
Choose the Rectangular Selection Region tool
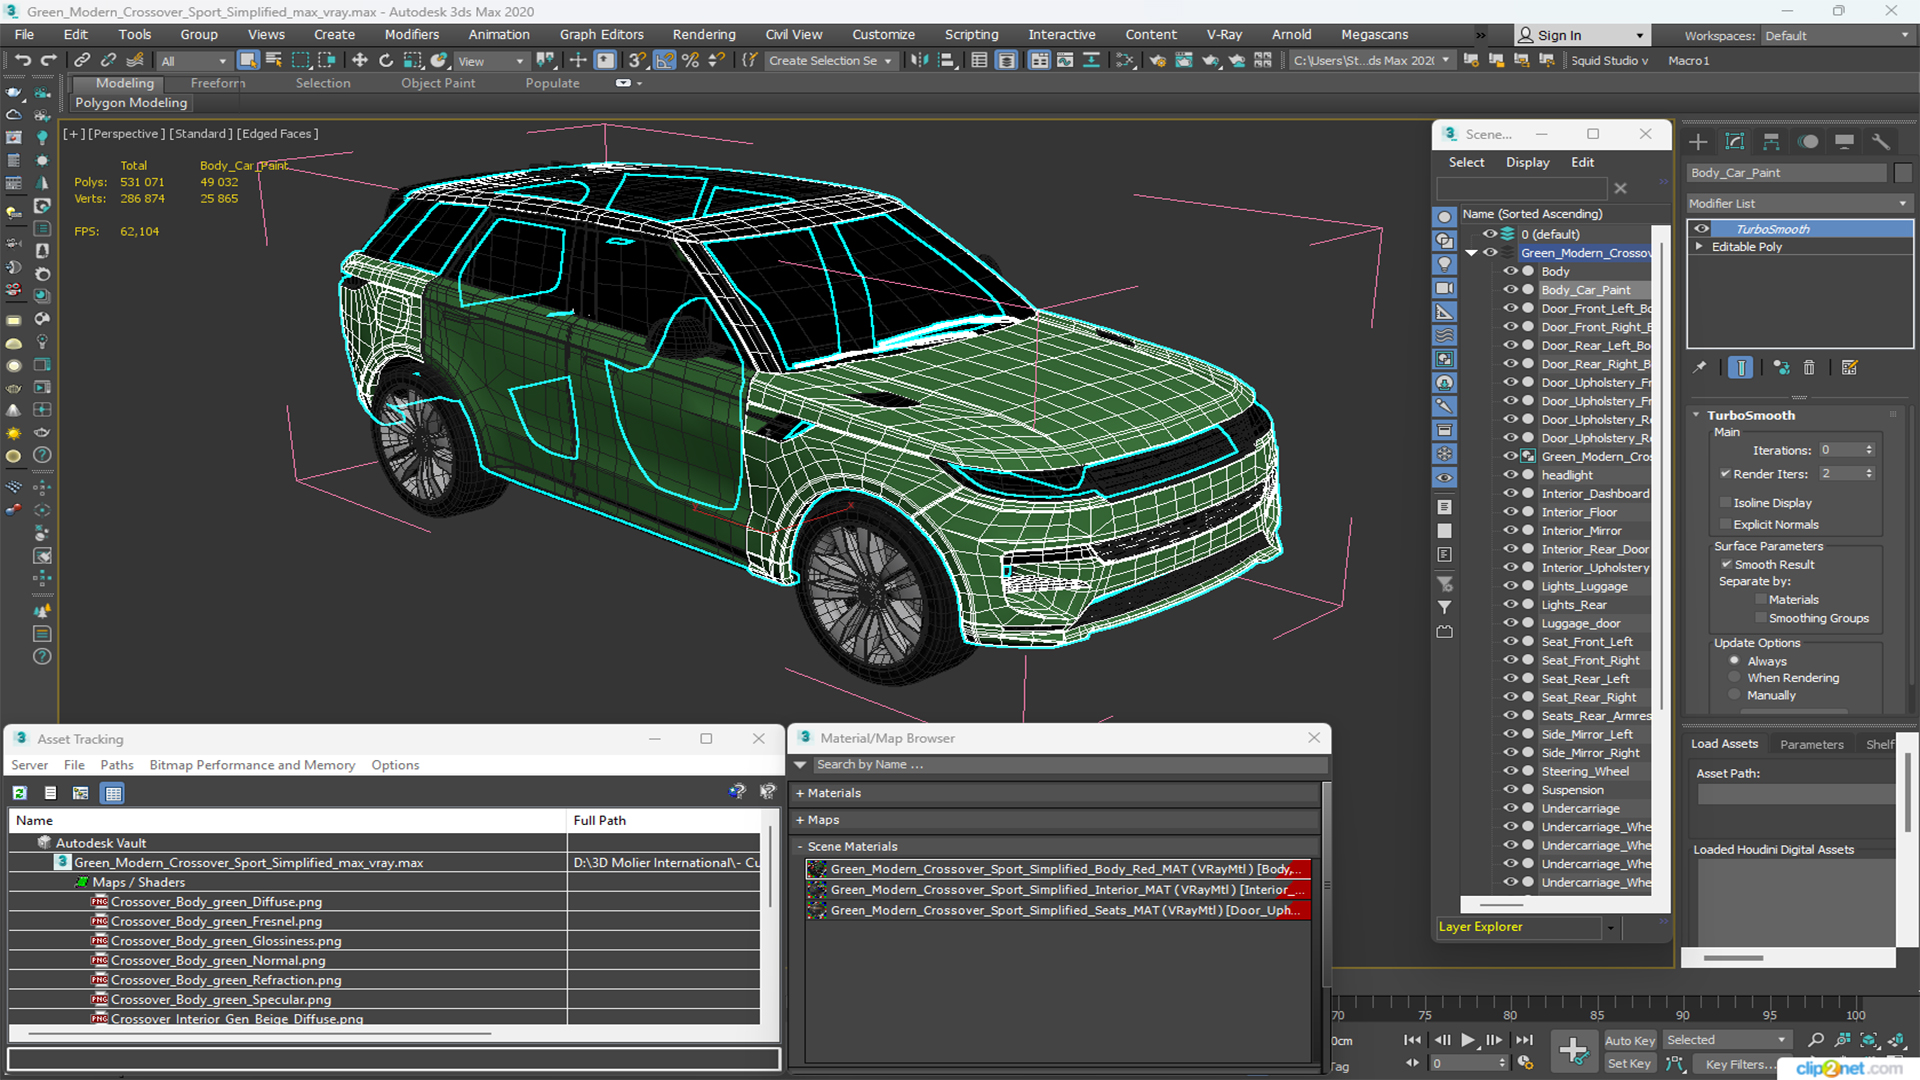pos(300,60)
